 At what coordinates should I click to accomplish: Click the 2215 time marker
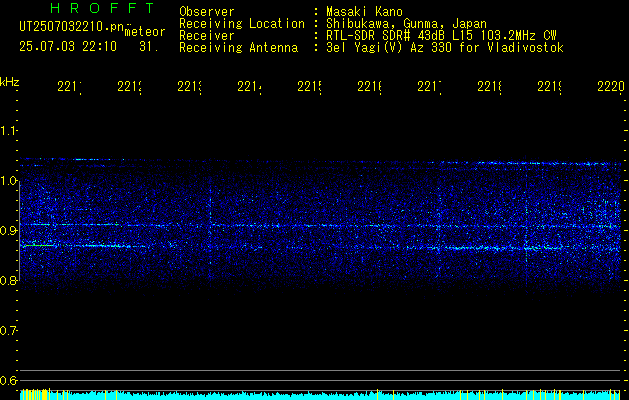[310, 87]
